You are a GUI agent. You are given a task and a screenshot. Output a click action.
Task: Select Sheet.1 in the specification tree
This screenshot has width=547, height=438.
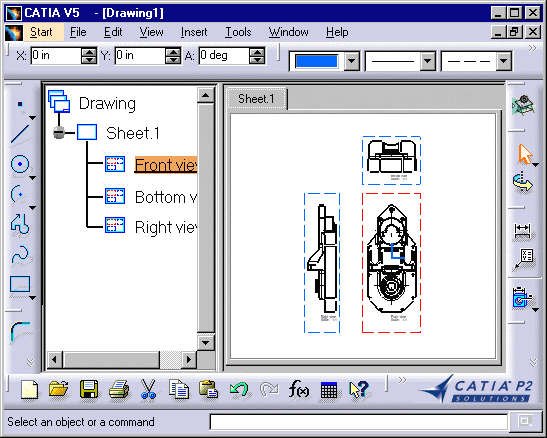pos(133,133)
